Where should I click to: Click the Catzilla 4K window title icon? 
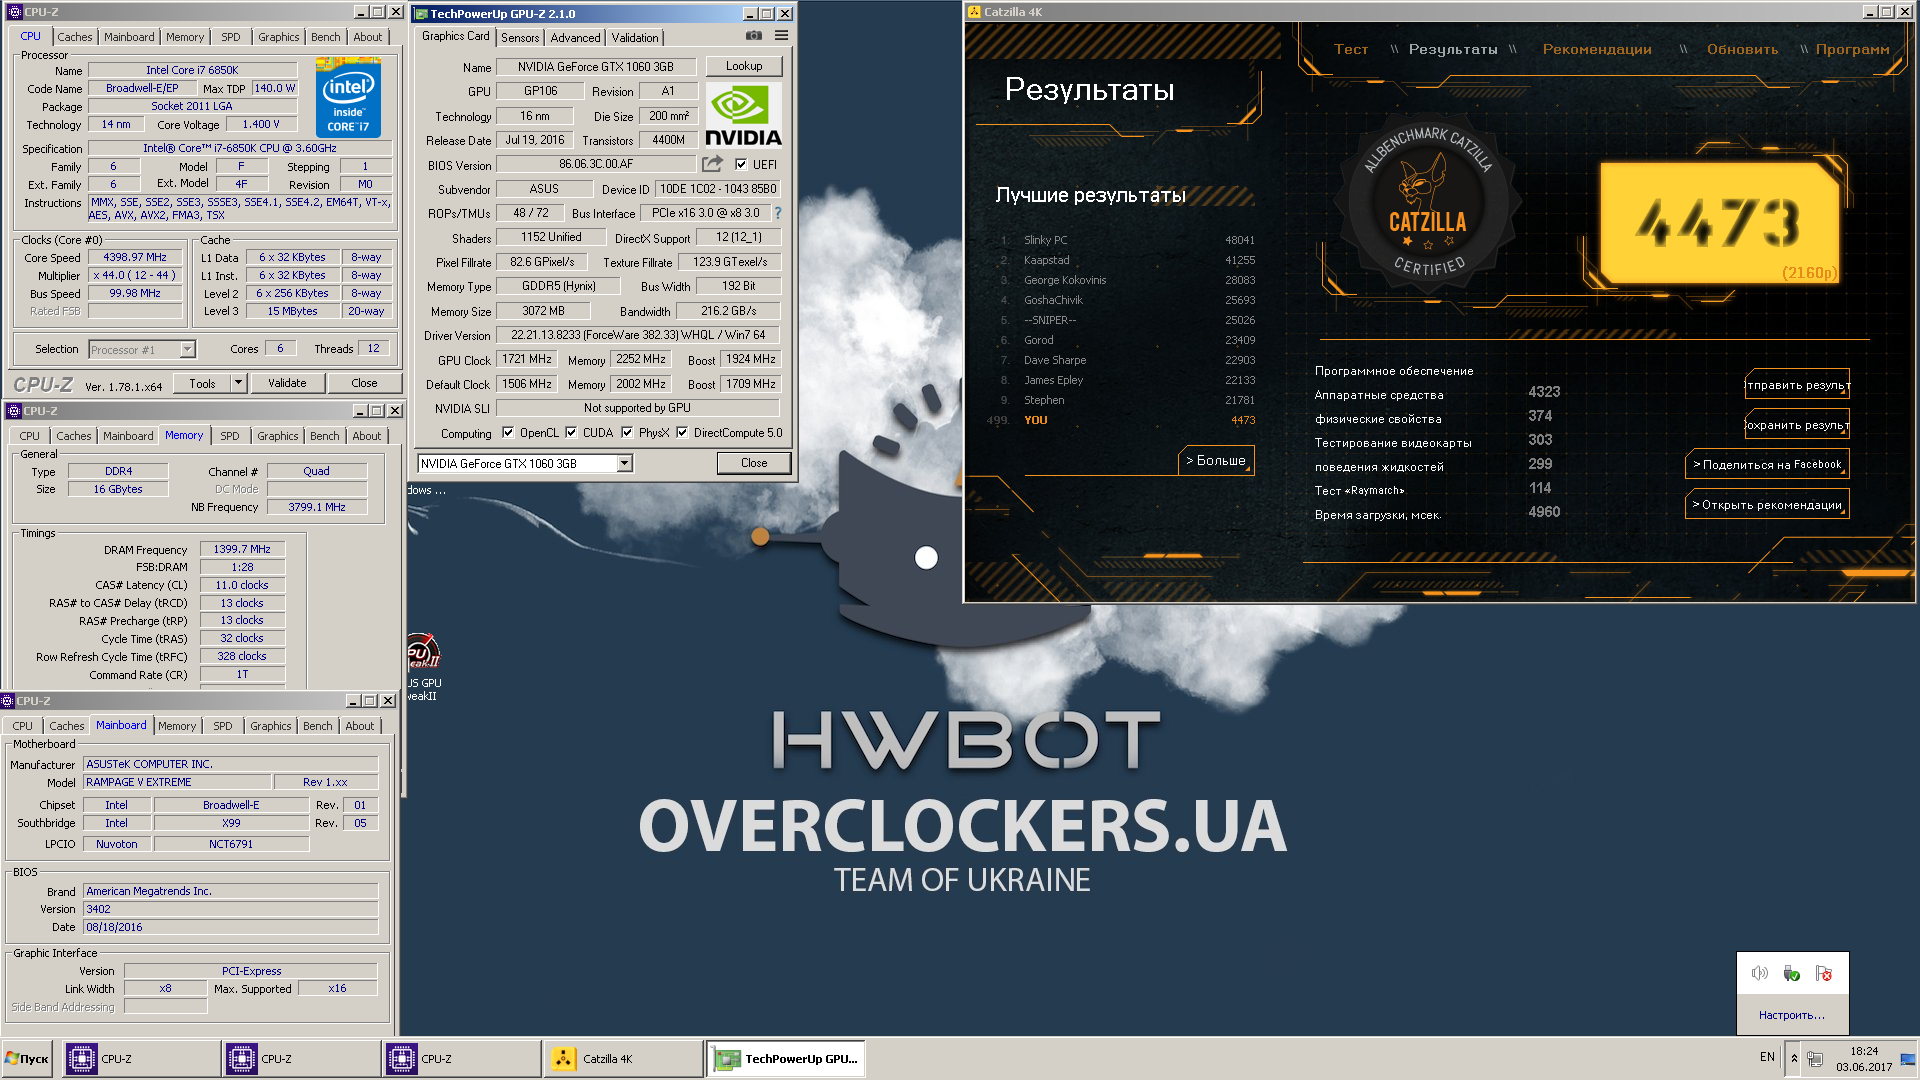coord(974,12)
